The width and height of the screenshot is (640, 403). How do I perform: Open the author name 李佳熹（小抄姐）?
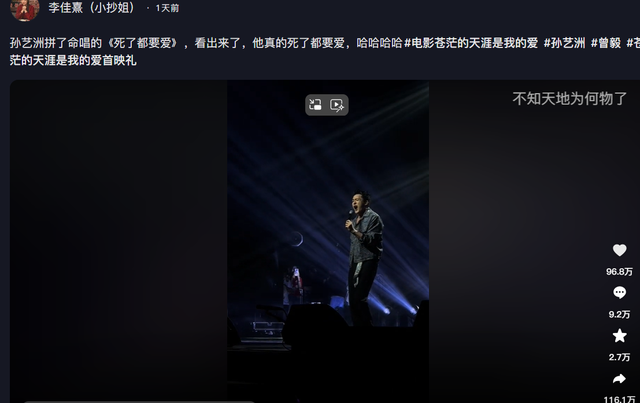[91, 7]
